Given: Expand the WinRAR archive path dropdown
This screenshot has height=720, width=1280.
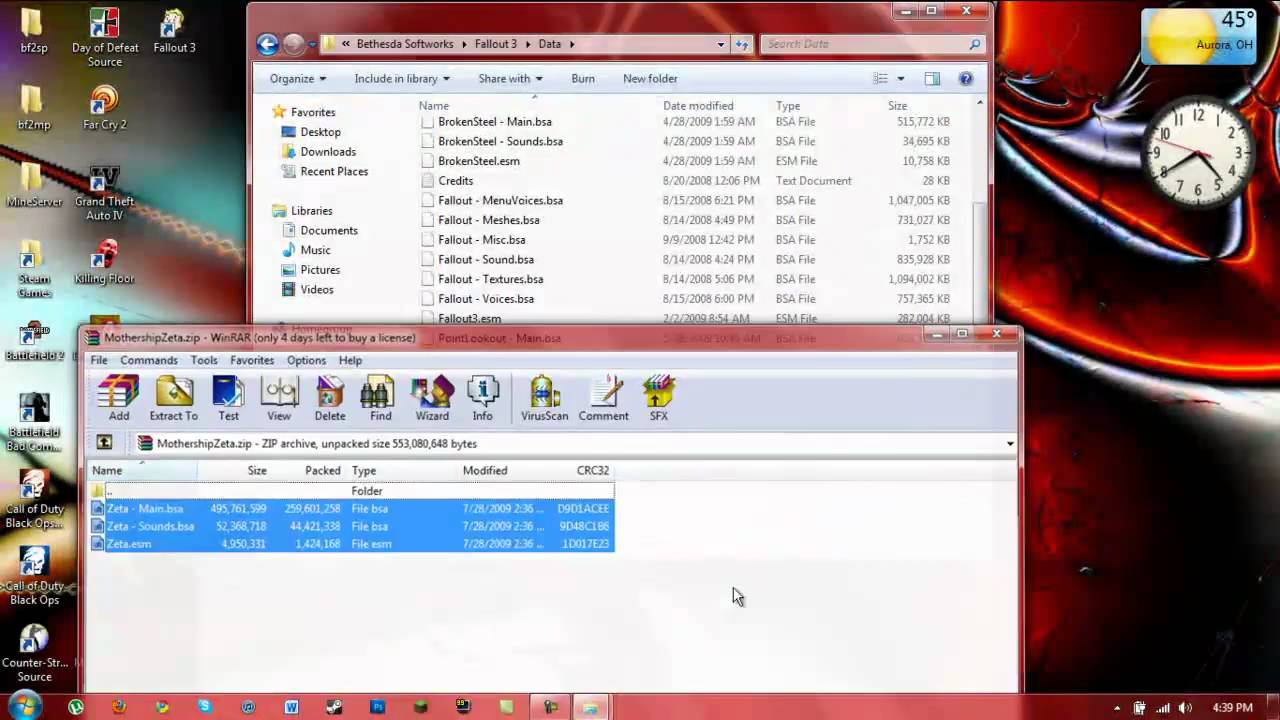Looking at the screenshot, I should (1010, 444).
